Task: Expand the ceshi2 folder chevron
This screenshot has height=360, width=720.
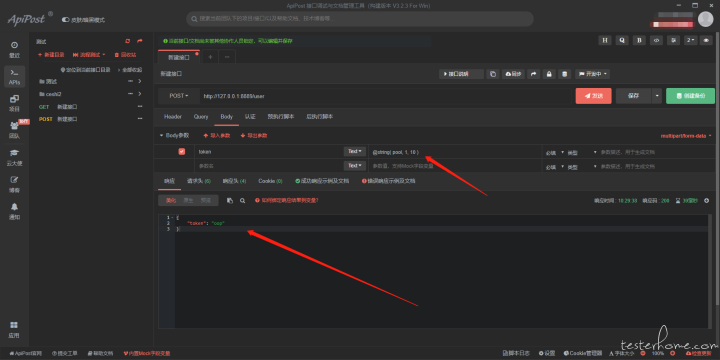Action: point(139,94)
